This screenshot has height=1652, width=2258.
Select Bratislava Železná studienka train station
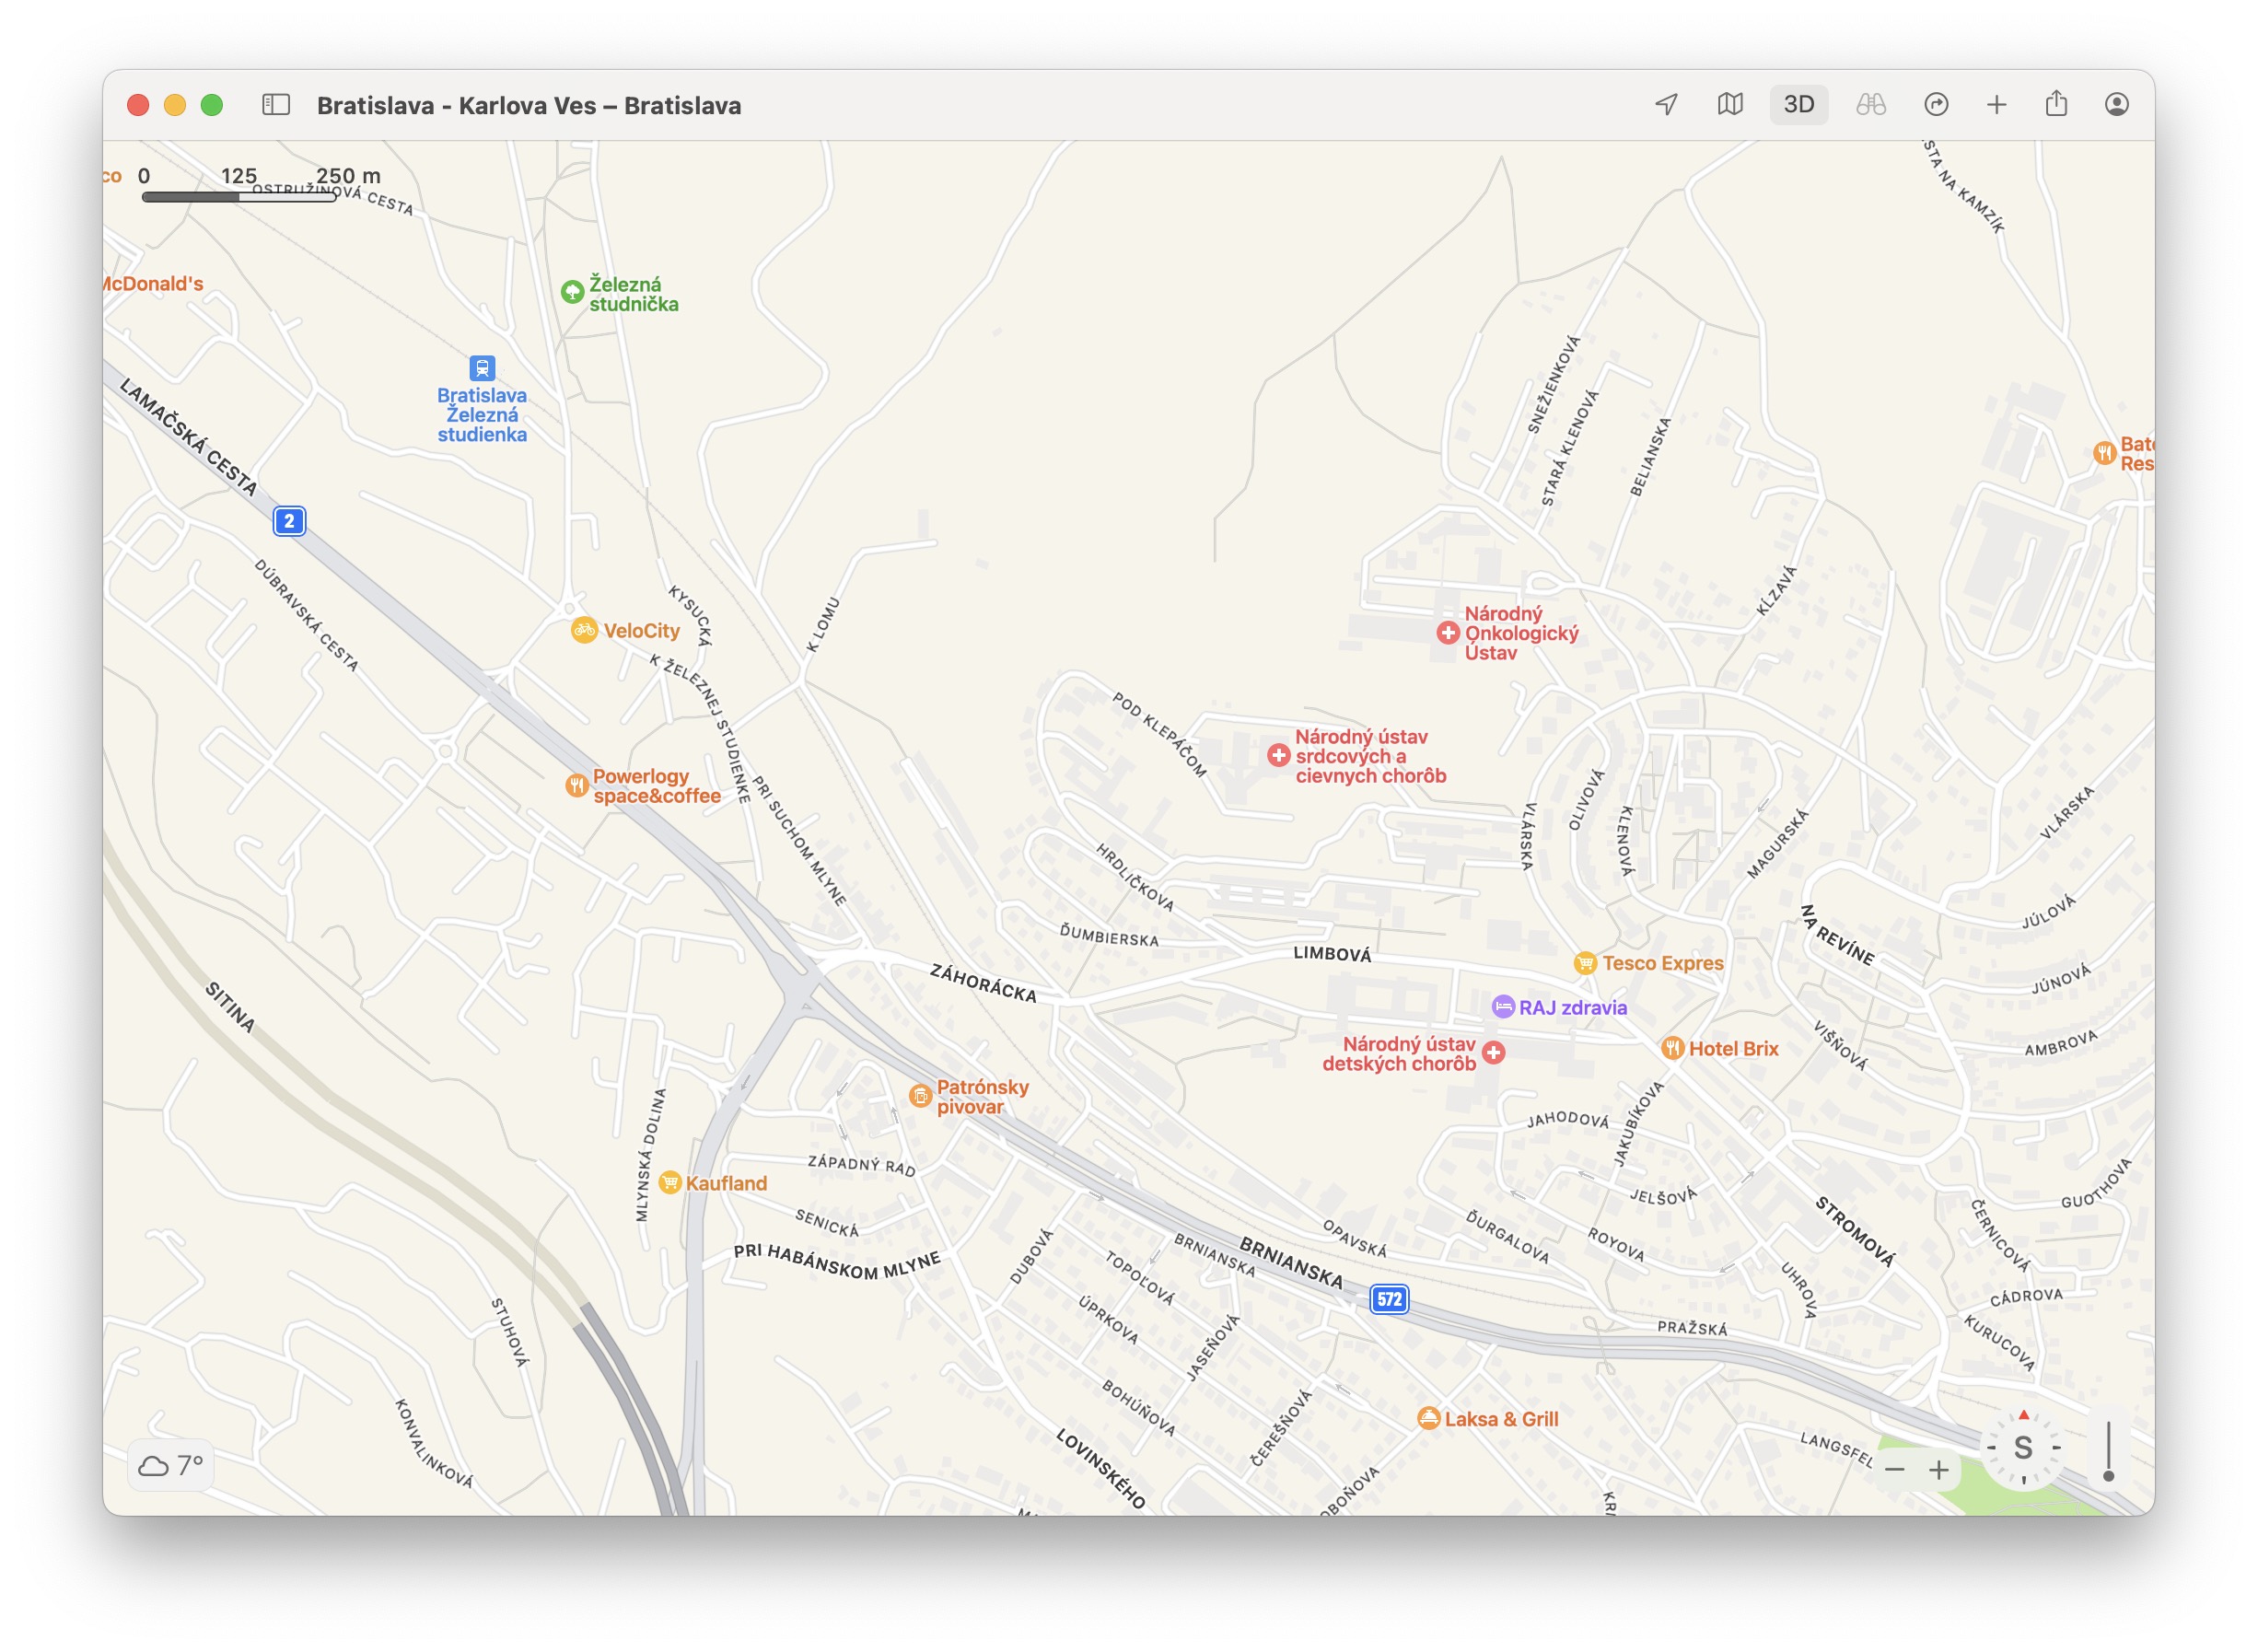tap(482, 369)
